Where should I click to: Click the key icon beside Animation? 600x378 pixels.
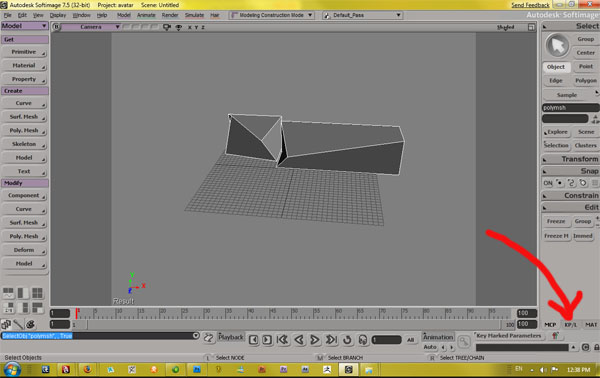[464, 341]
